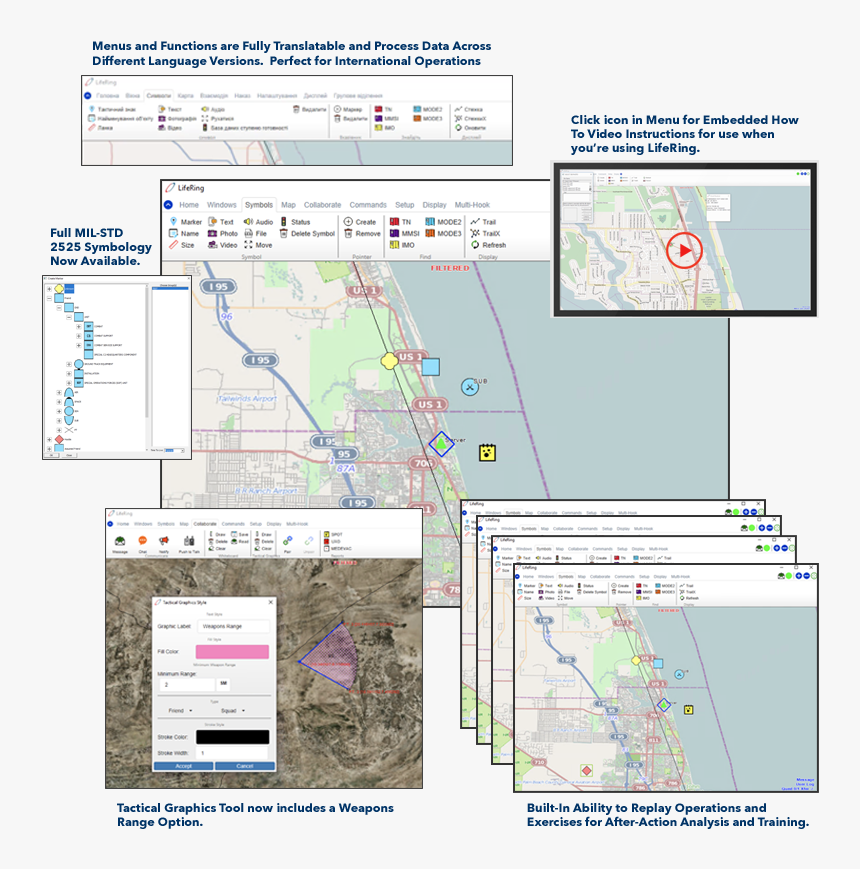Click TrailX in main LifeRing ribbon
Screen dimensions: 860x869
[485, 233]
